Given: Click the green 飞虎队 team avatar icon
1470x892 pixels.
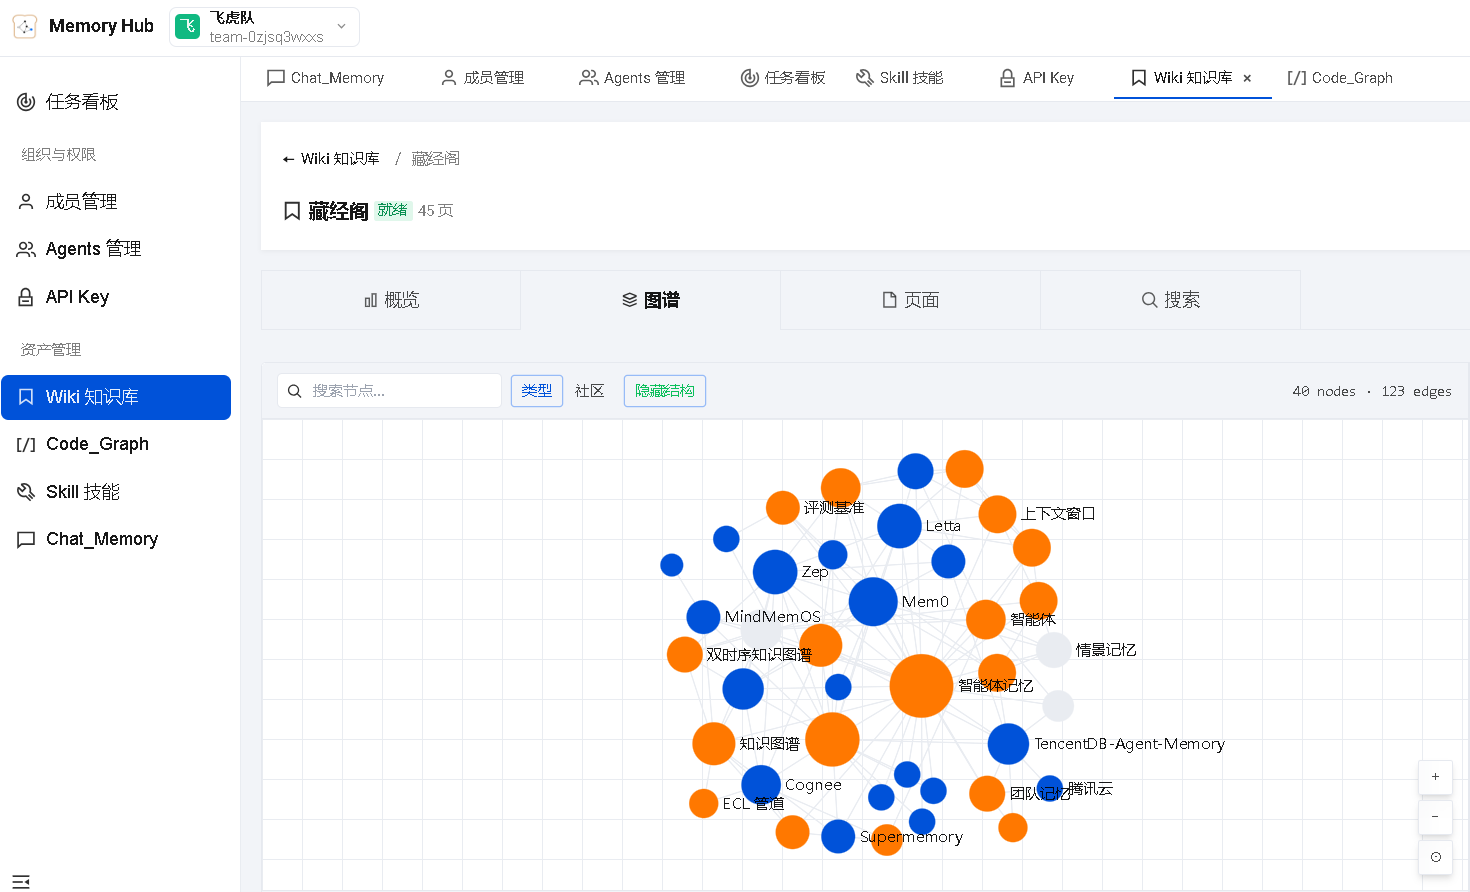Looking at the screenshot, I should click(x=188, y=27).
